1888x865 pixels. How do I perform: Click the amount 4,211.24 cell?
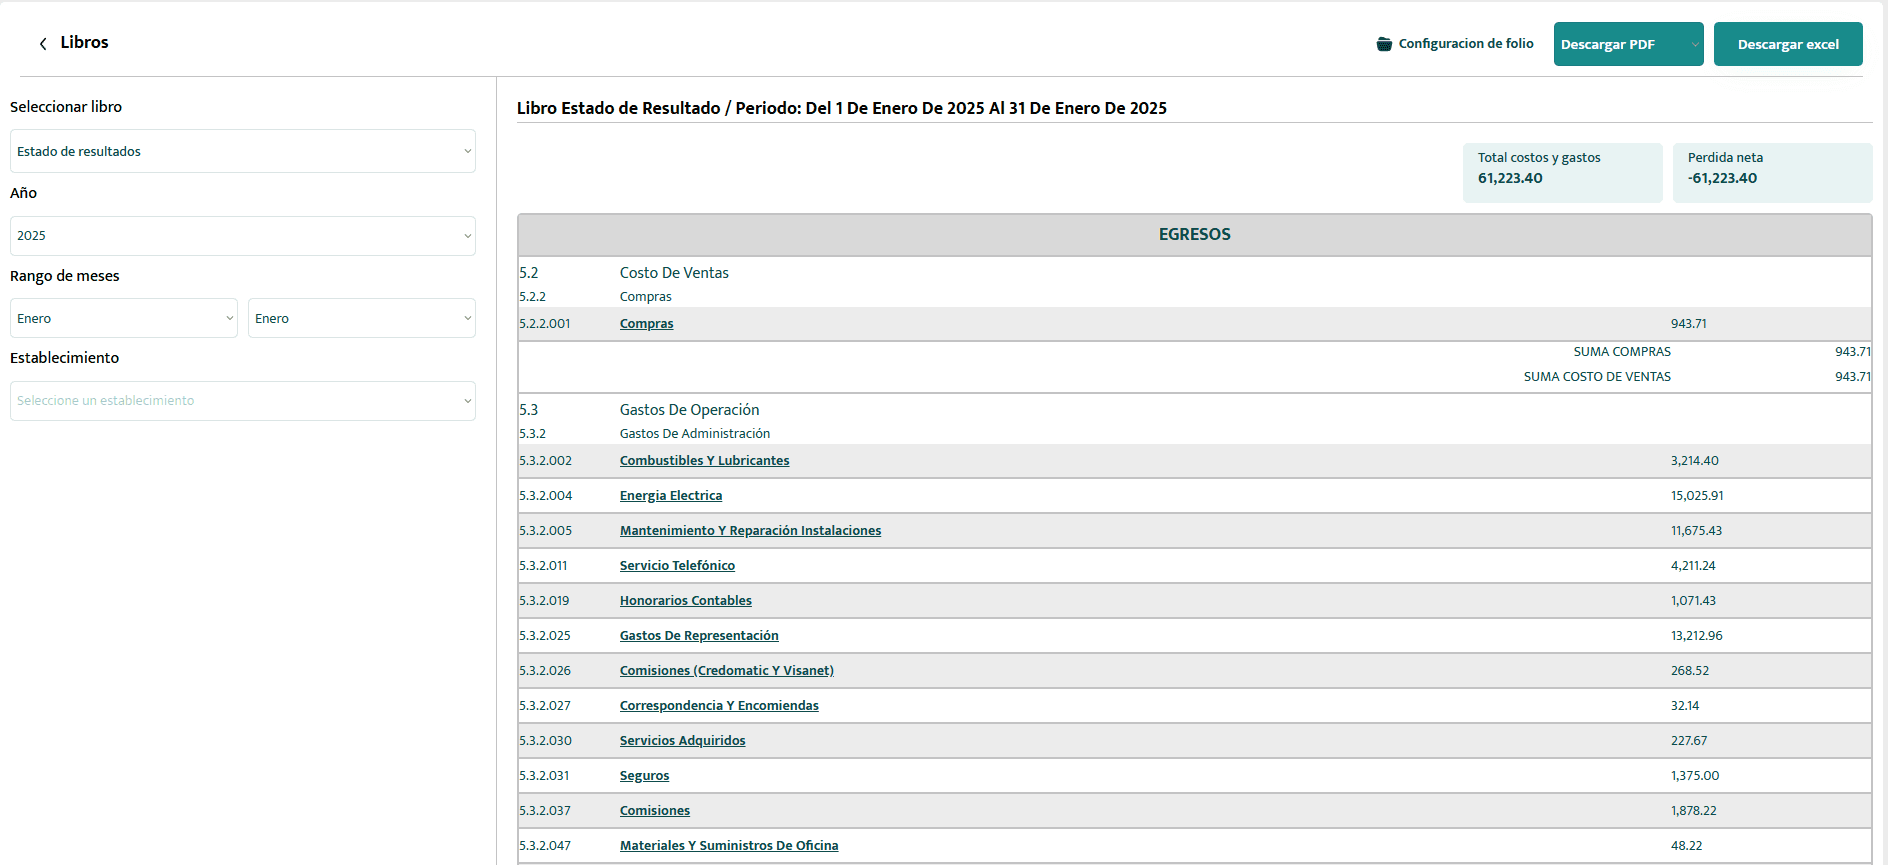click(1693, 566)
